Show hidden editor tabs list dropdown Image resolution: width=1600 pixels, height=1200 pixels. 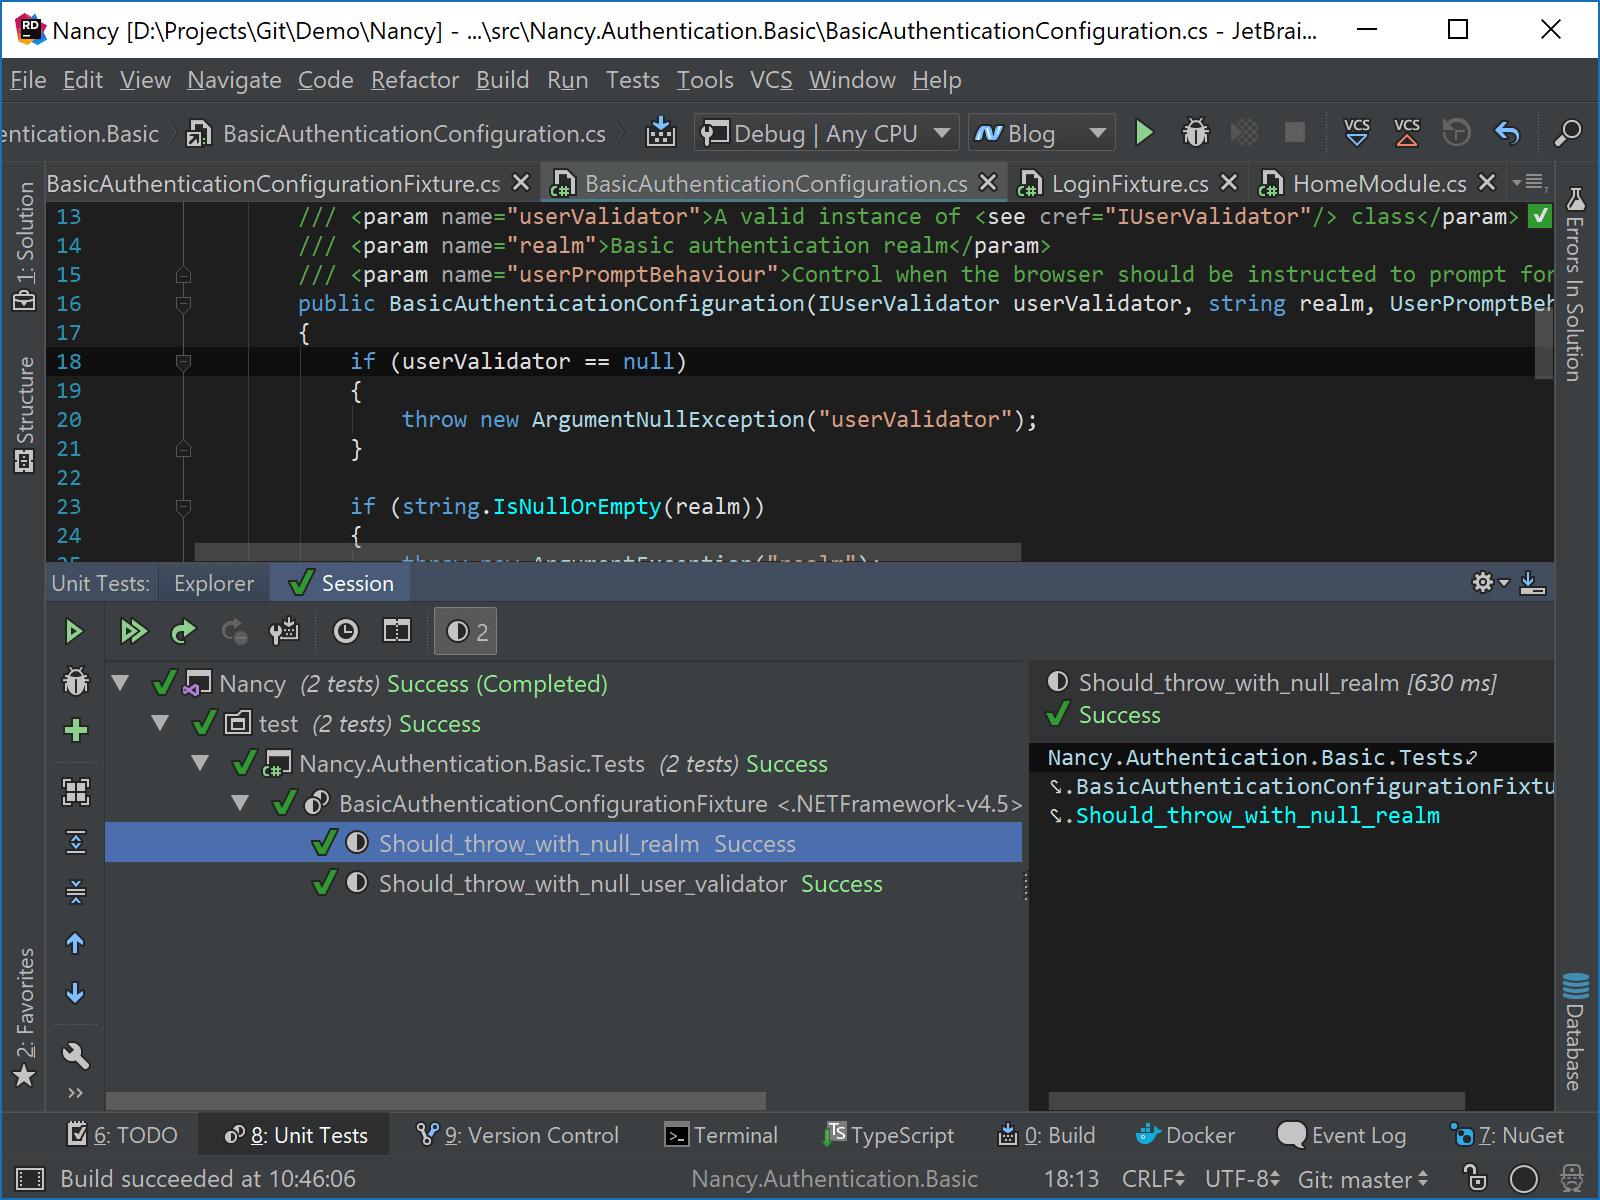[1531, 183]
